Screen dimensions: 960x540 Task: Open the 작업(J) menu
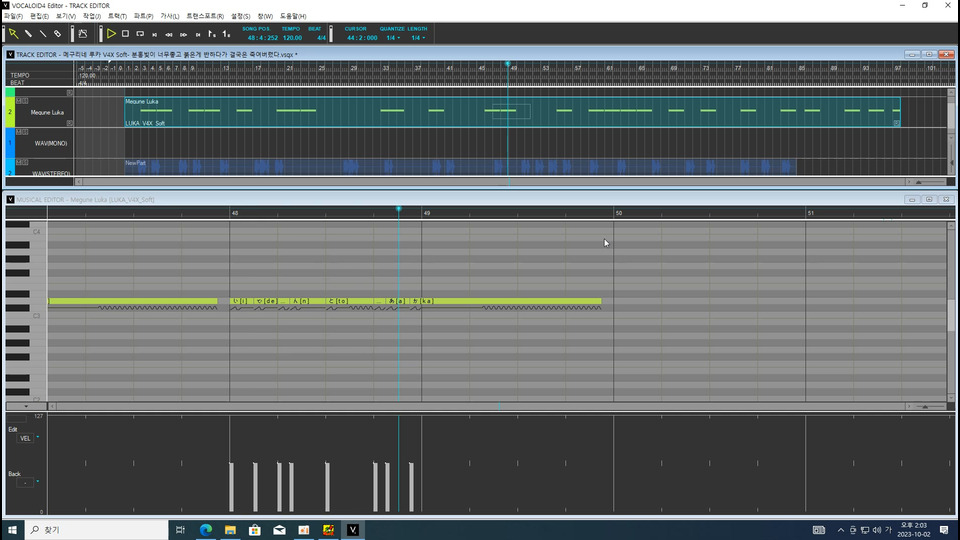click(92, 17)
